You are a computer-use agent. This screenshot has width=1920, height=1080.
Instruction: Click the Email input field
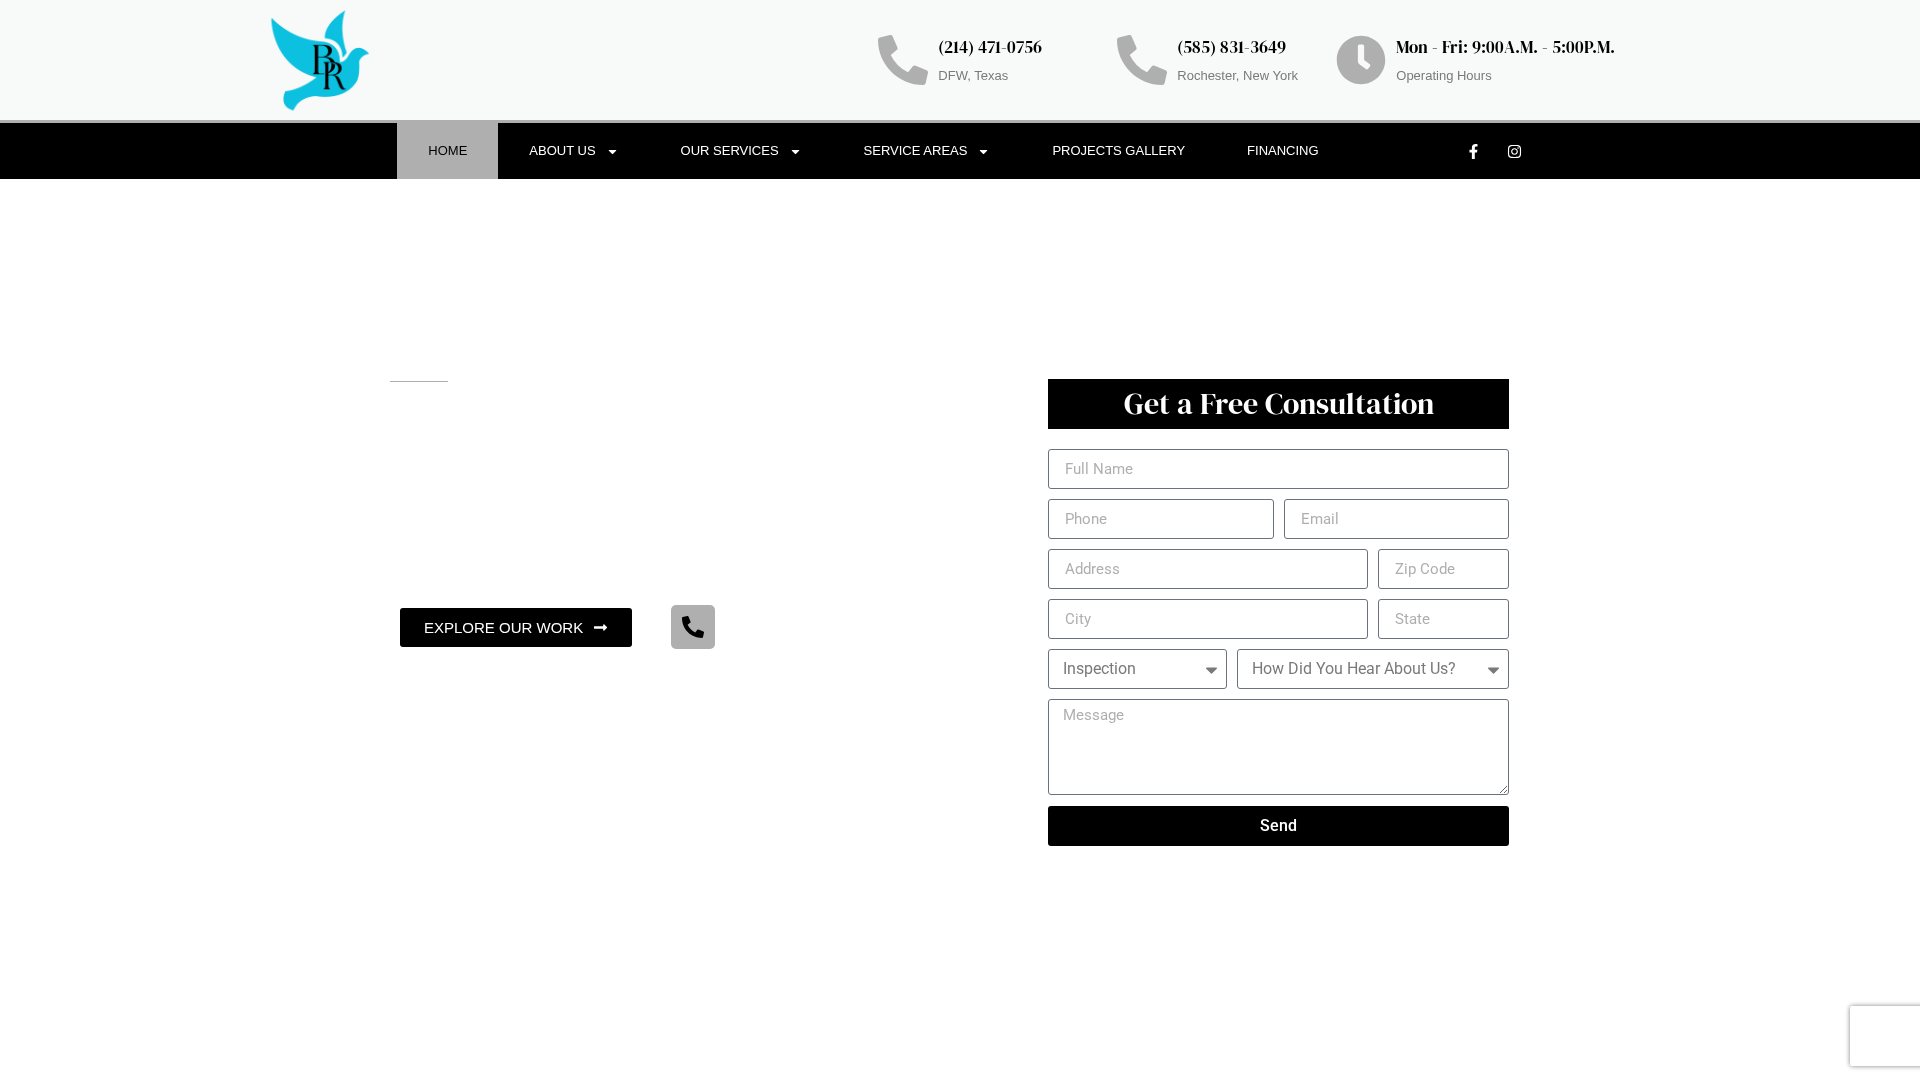(1396, 519)
